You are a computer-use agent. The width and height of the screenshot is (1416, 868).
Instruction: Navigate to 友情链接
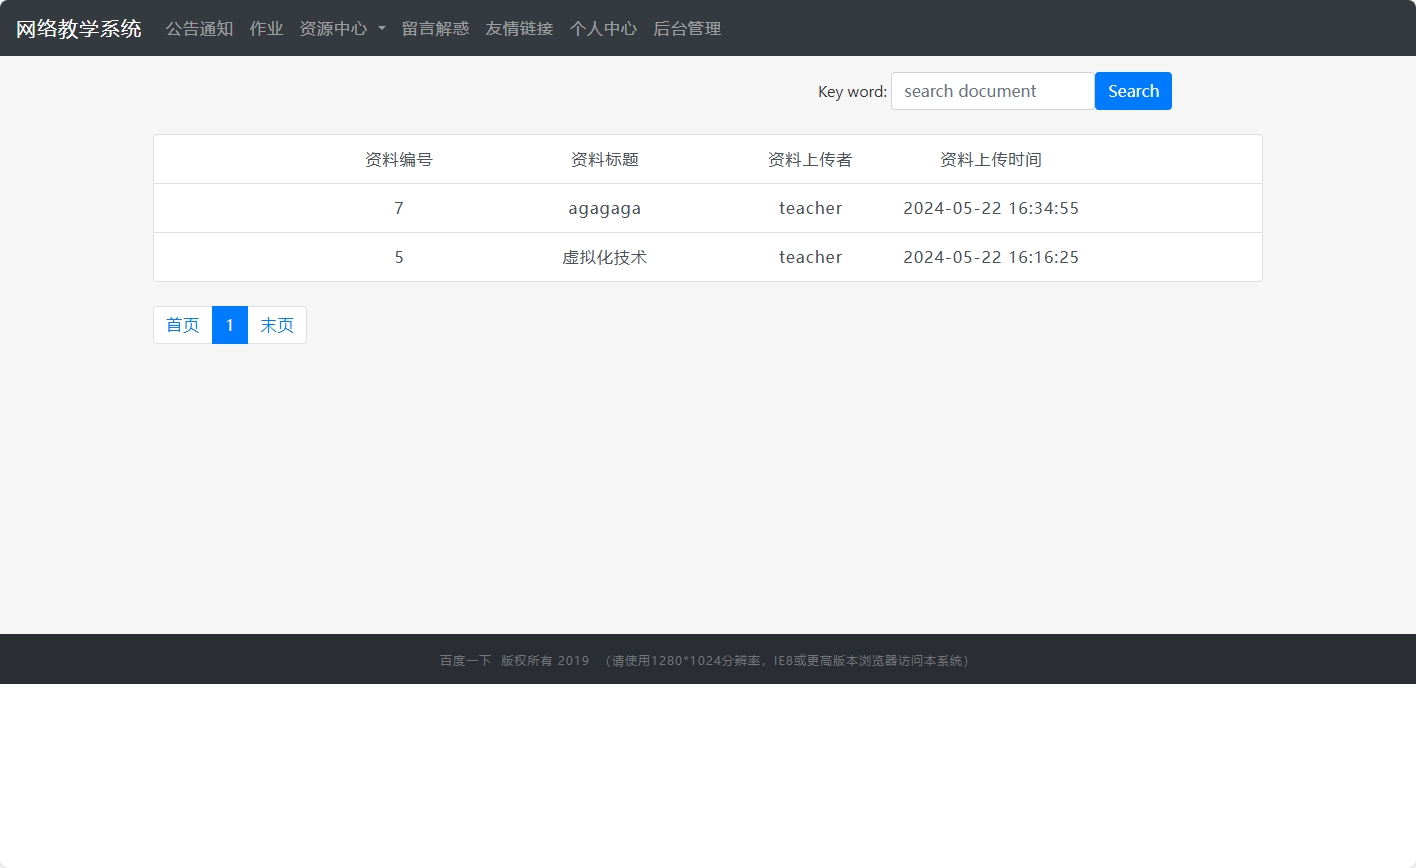pyautogui.click(x=518, y=28)
